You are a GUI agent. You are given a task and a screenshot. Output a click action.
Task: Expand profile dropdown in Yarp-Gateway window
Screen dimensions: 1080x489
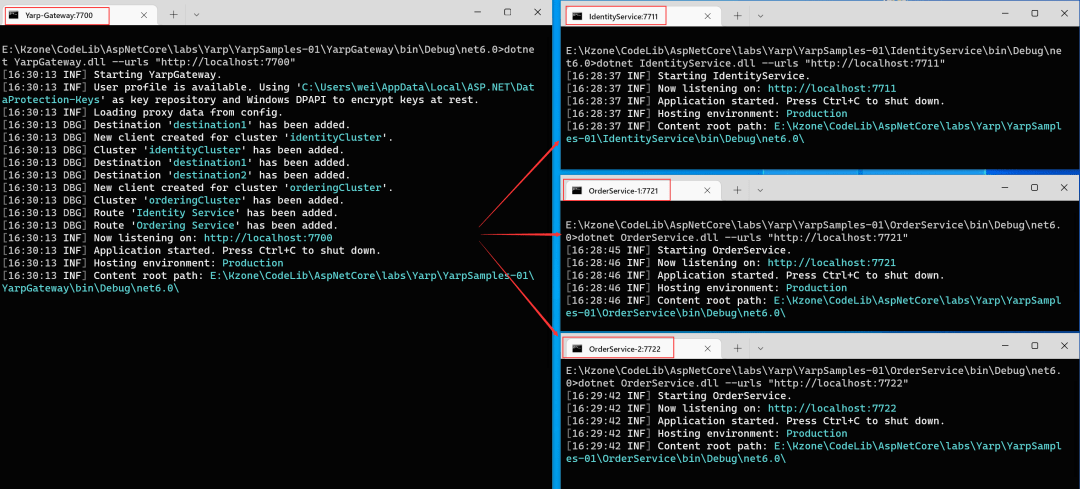pos(196,14)
